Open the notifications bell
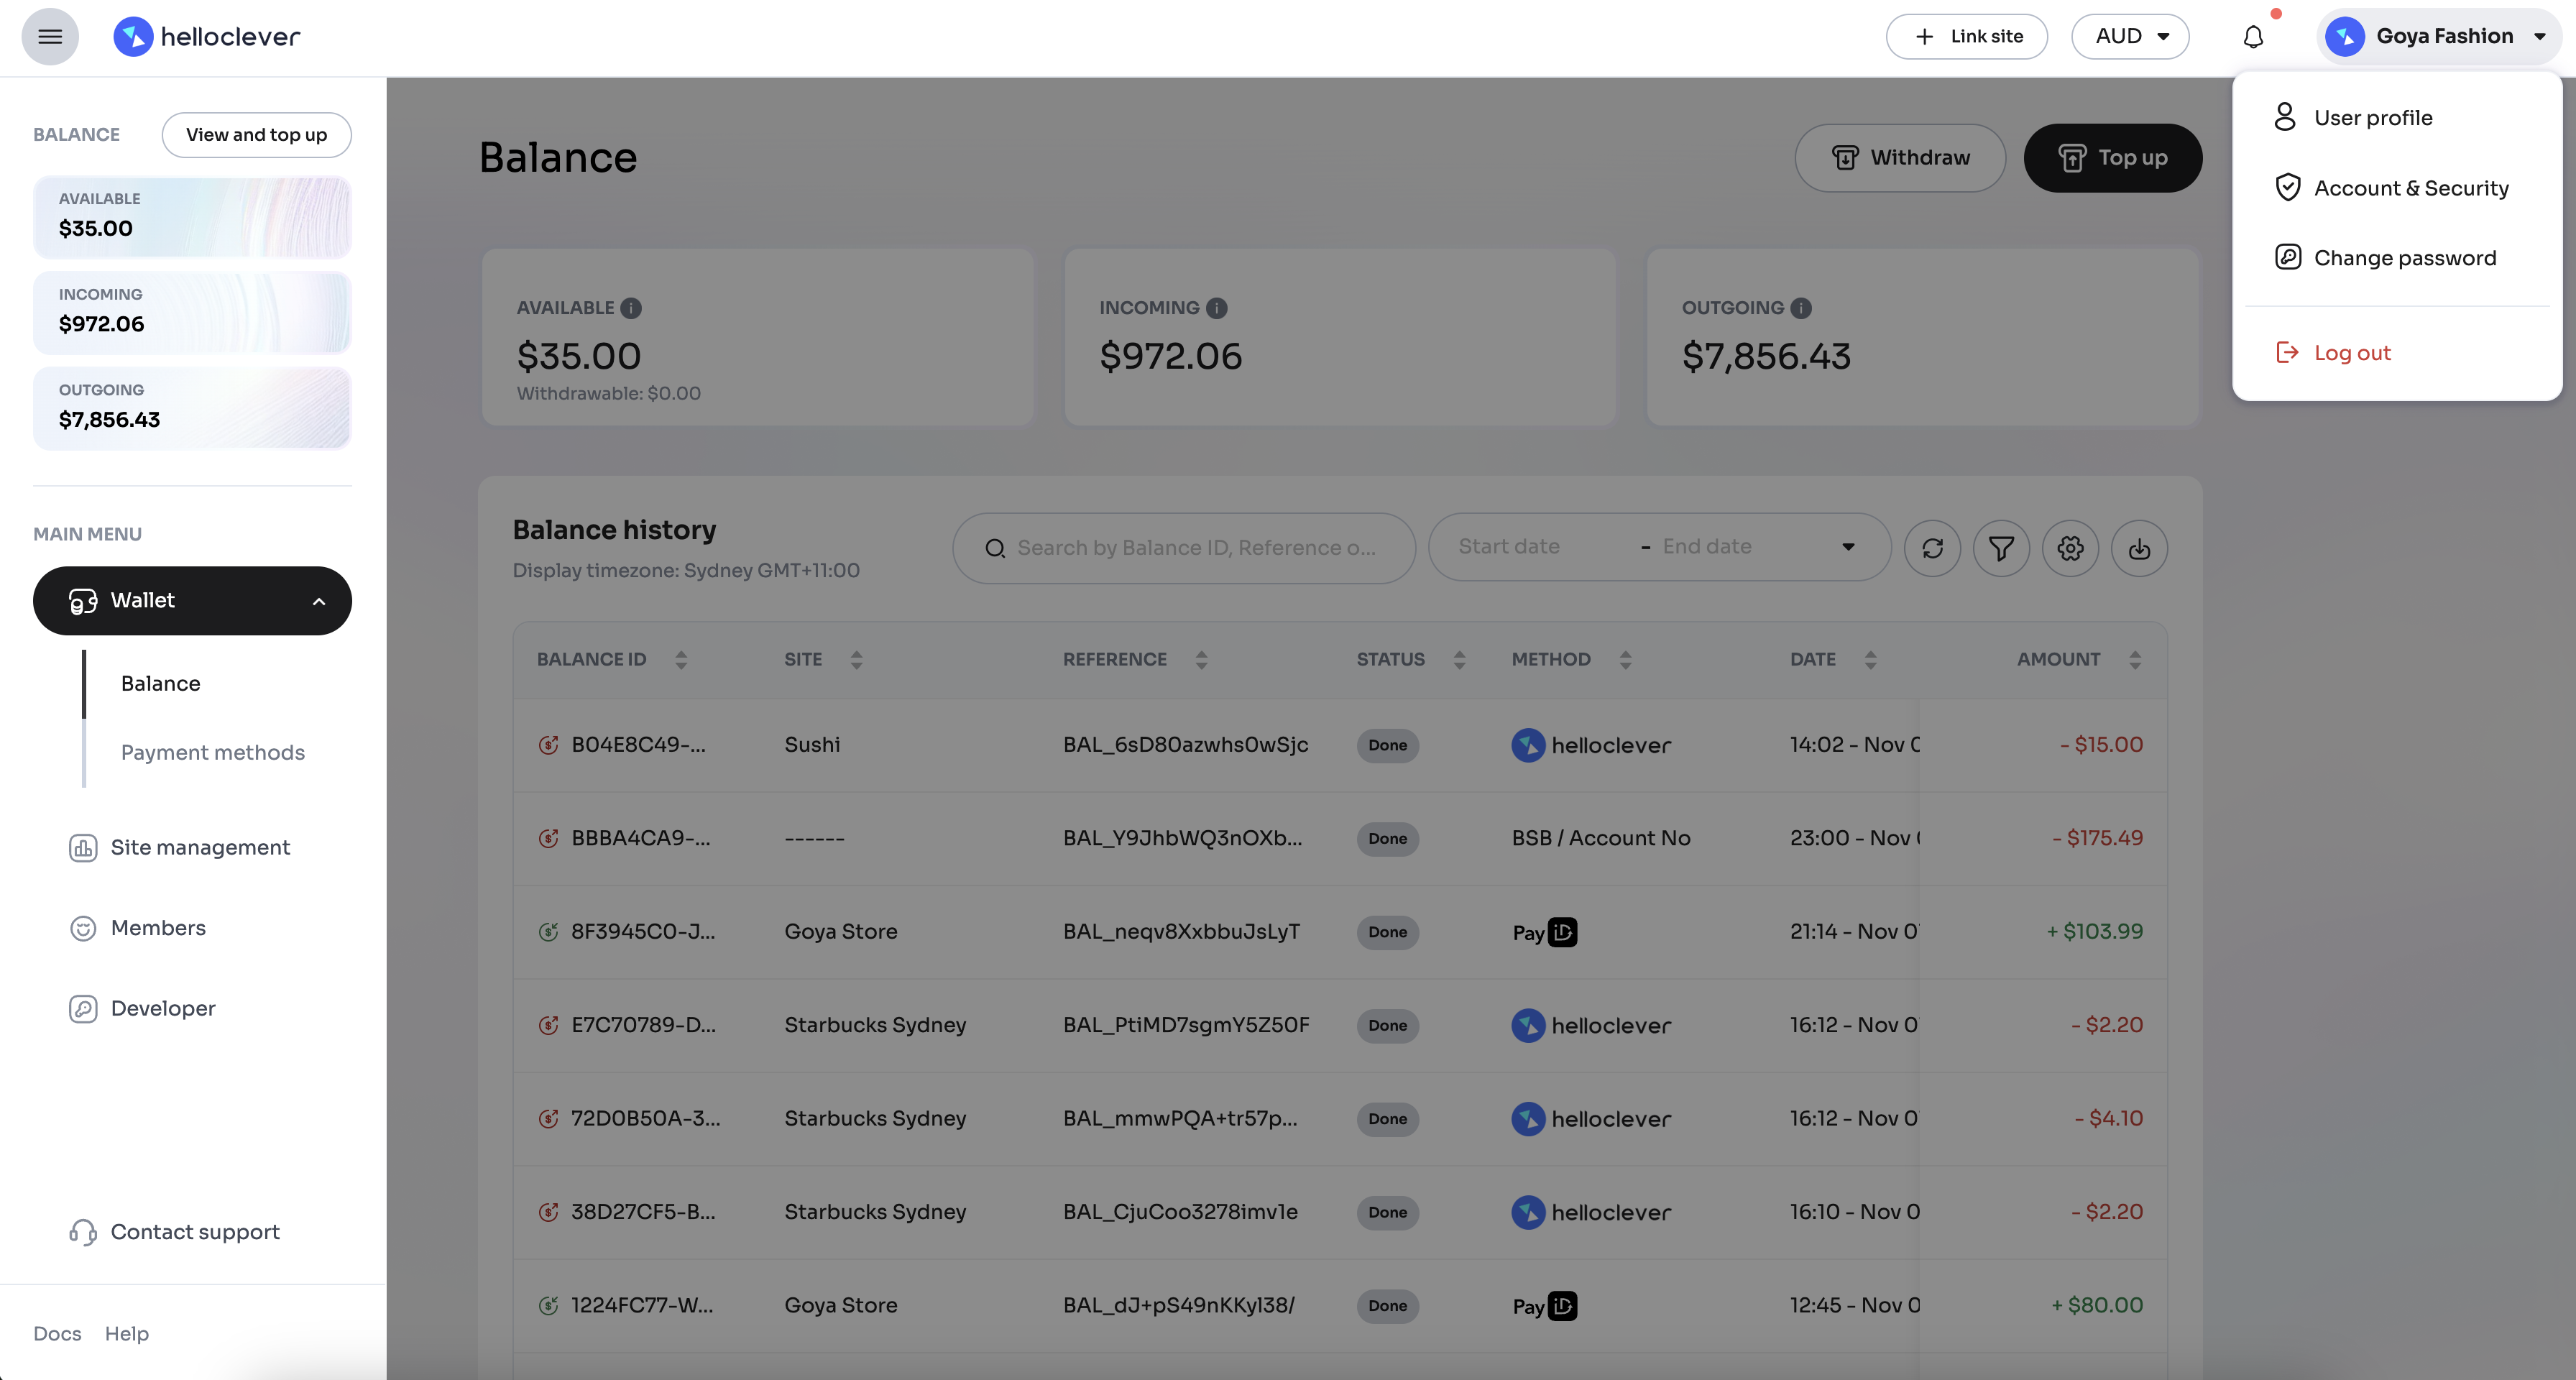 point(2253,37)
